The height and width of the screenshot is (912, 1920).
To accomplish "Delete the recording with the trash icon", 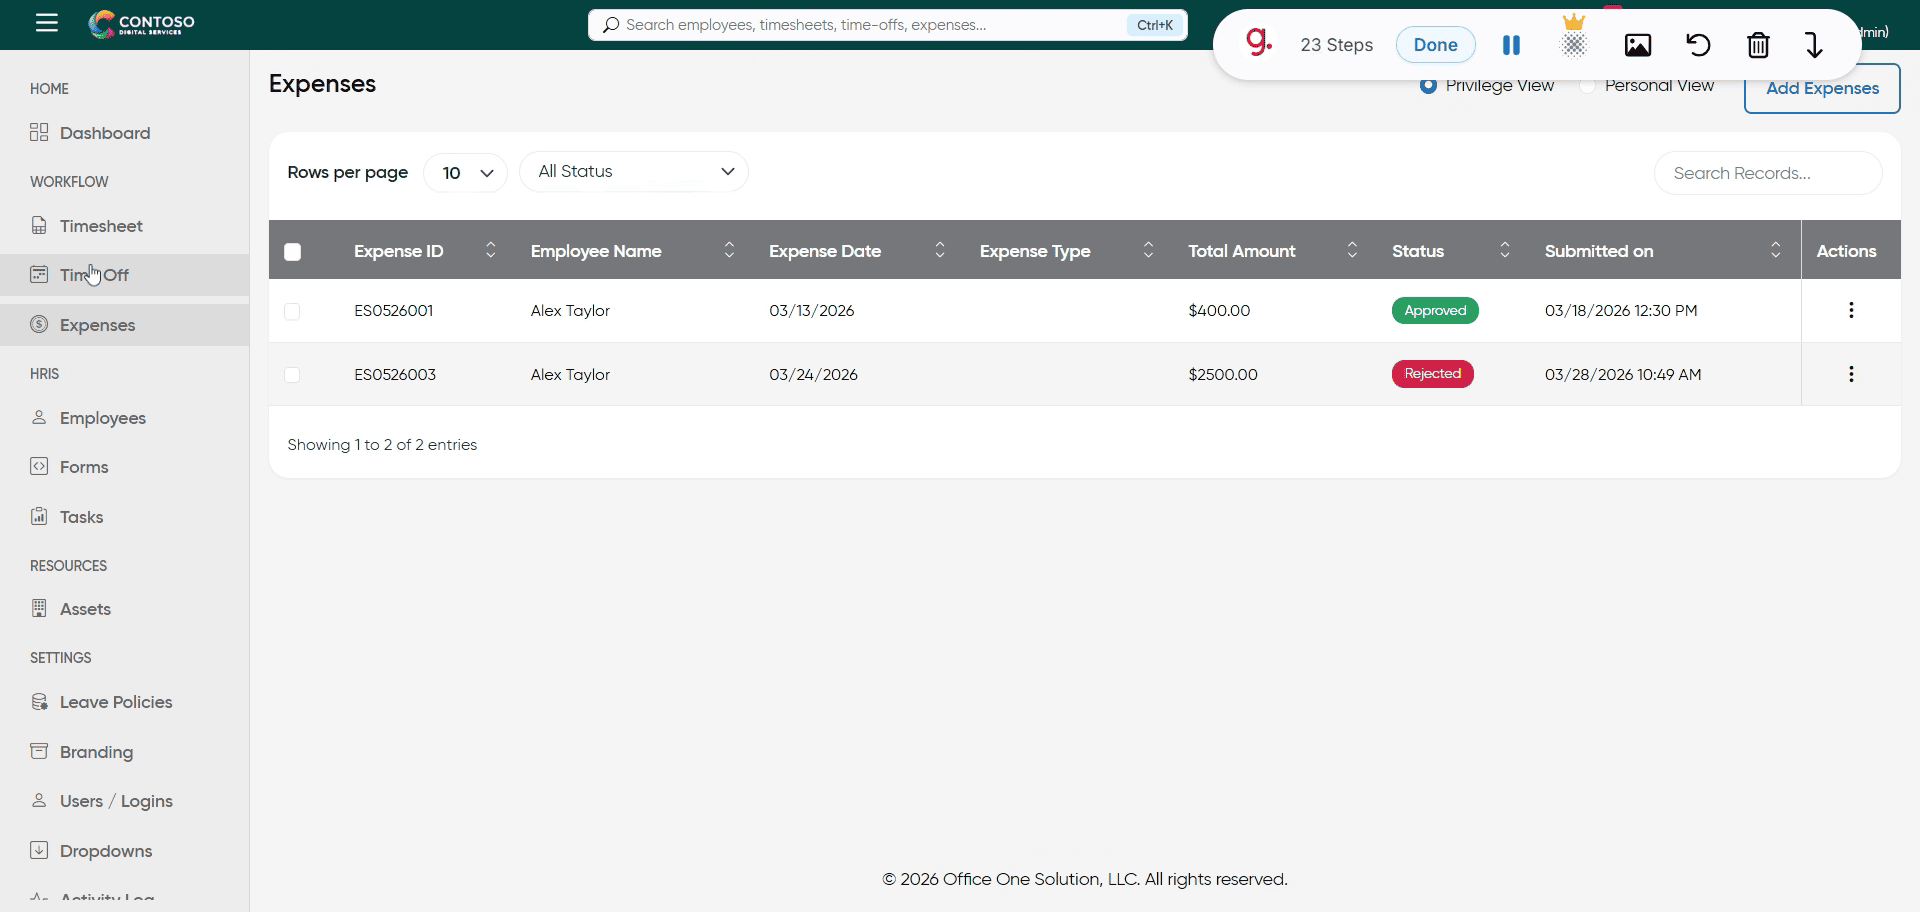I will click(1758, 45).
